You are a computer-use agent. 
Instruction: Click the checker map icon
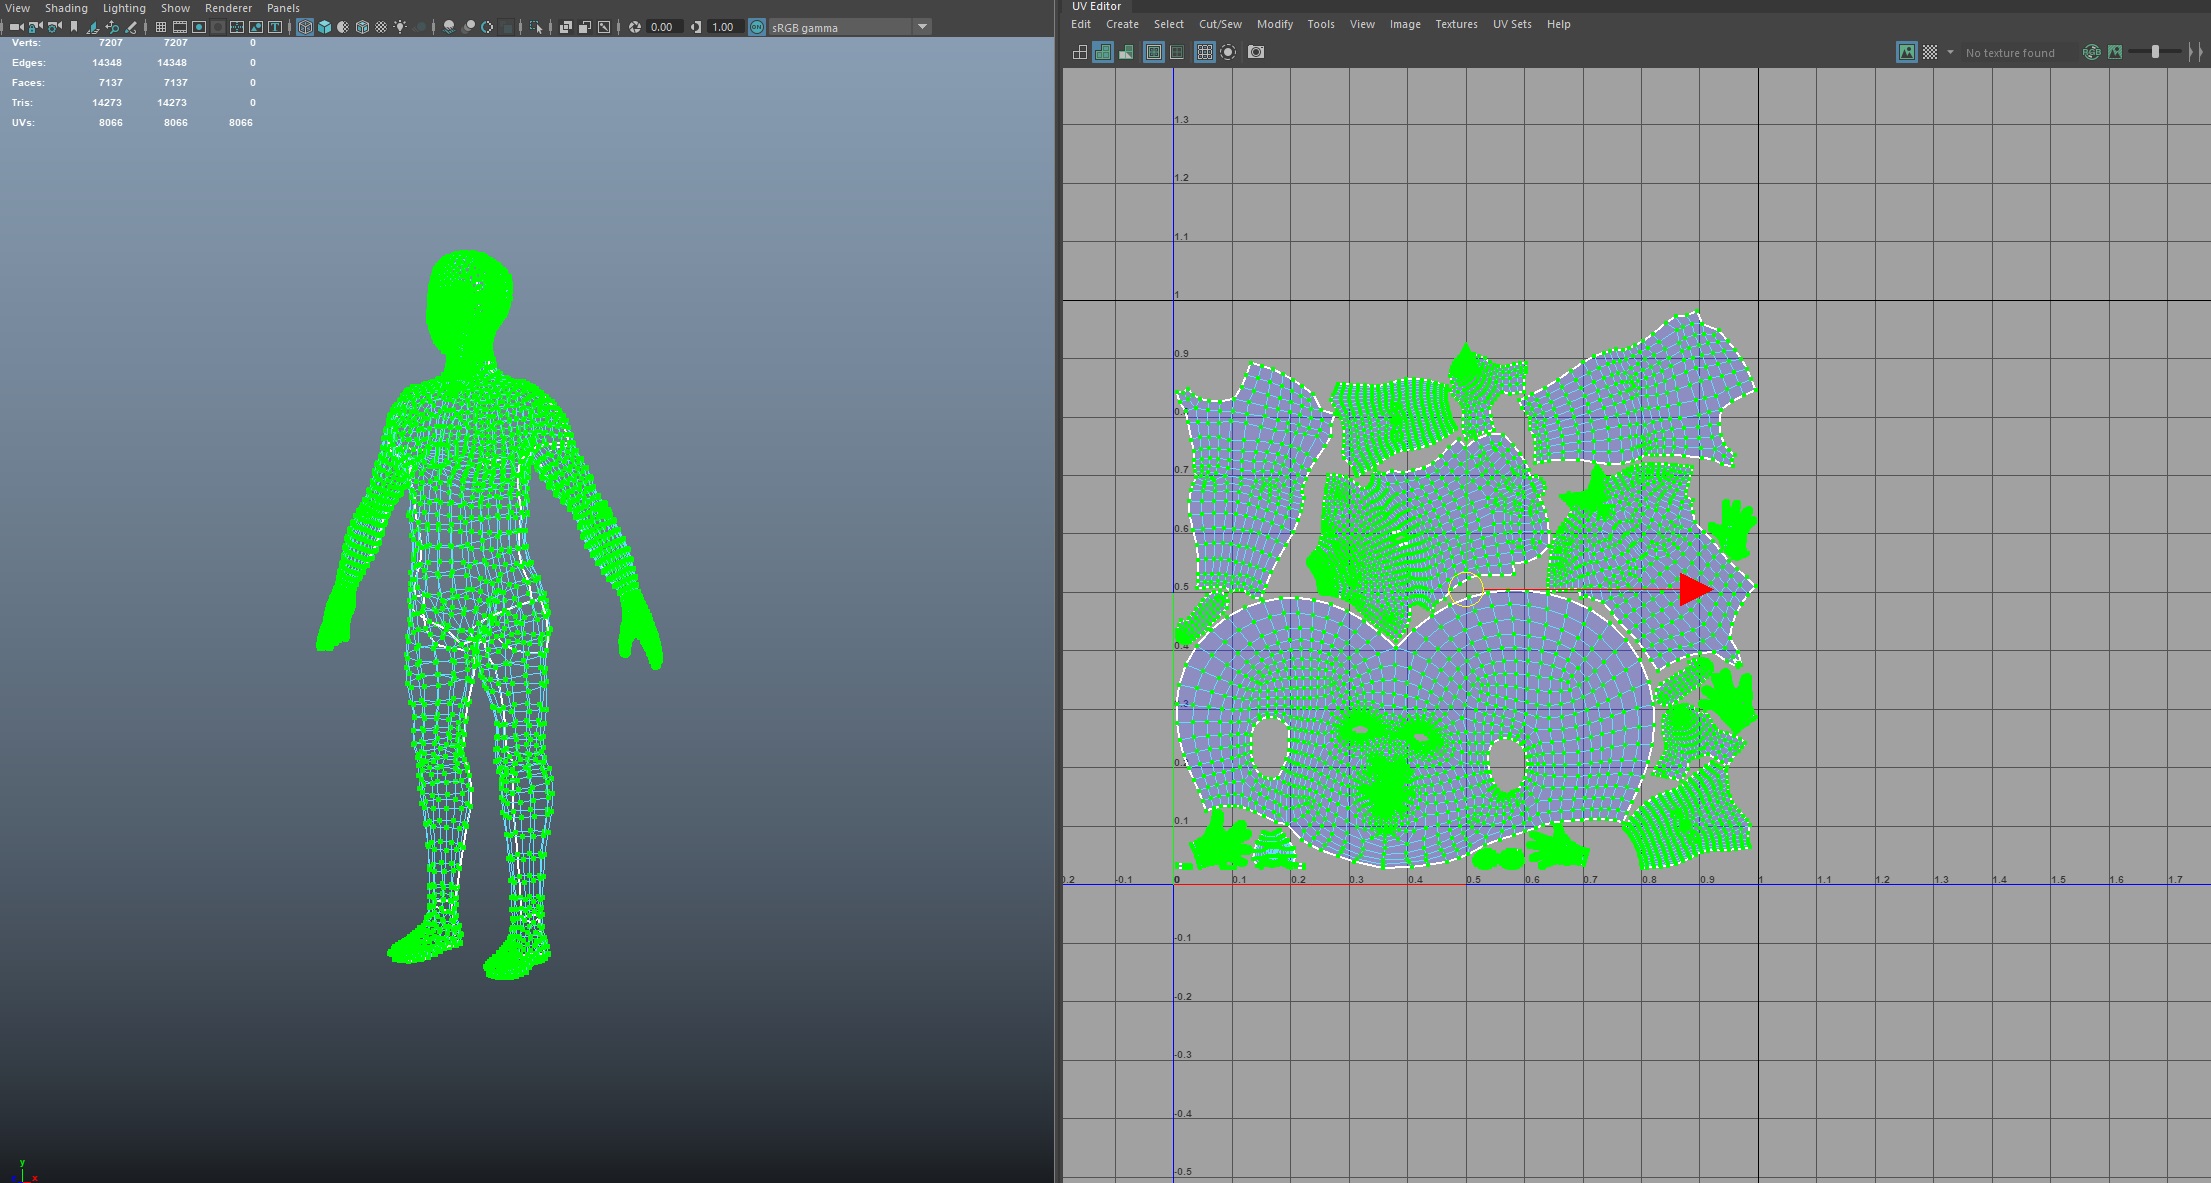(x=1930, y=52)
